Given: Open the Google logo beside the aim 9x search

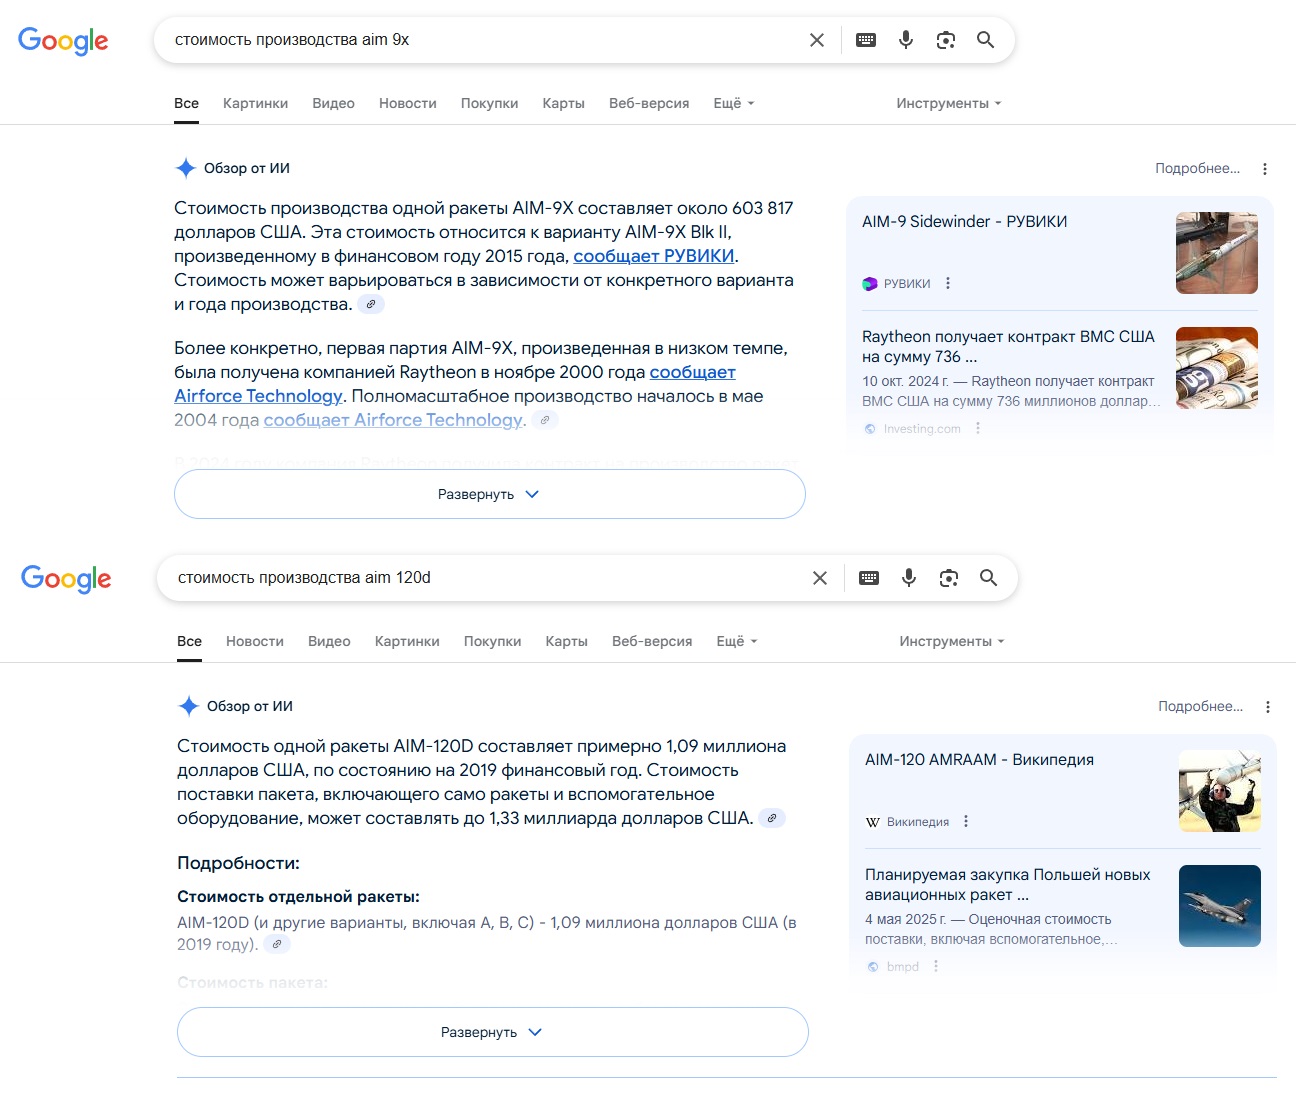Looking at the screenshot, I should coord(63,41).
